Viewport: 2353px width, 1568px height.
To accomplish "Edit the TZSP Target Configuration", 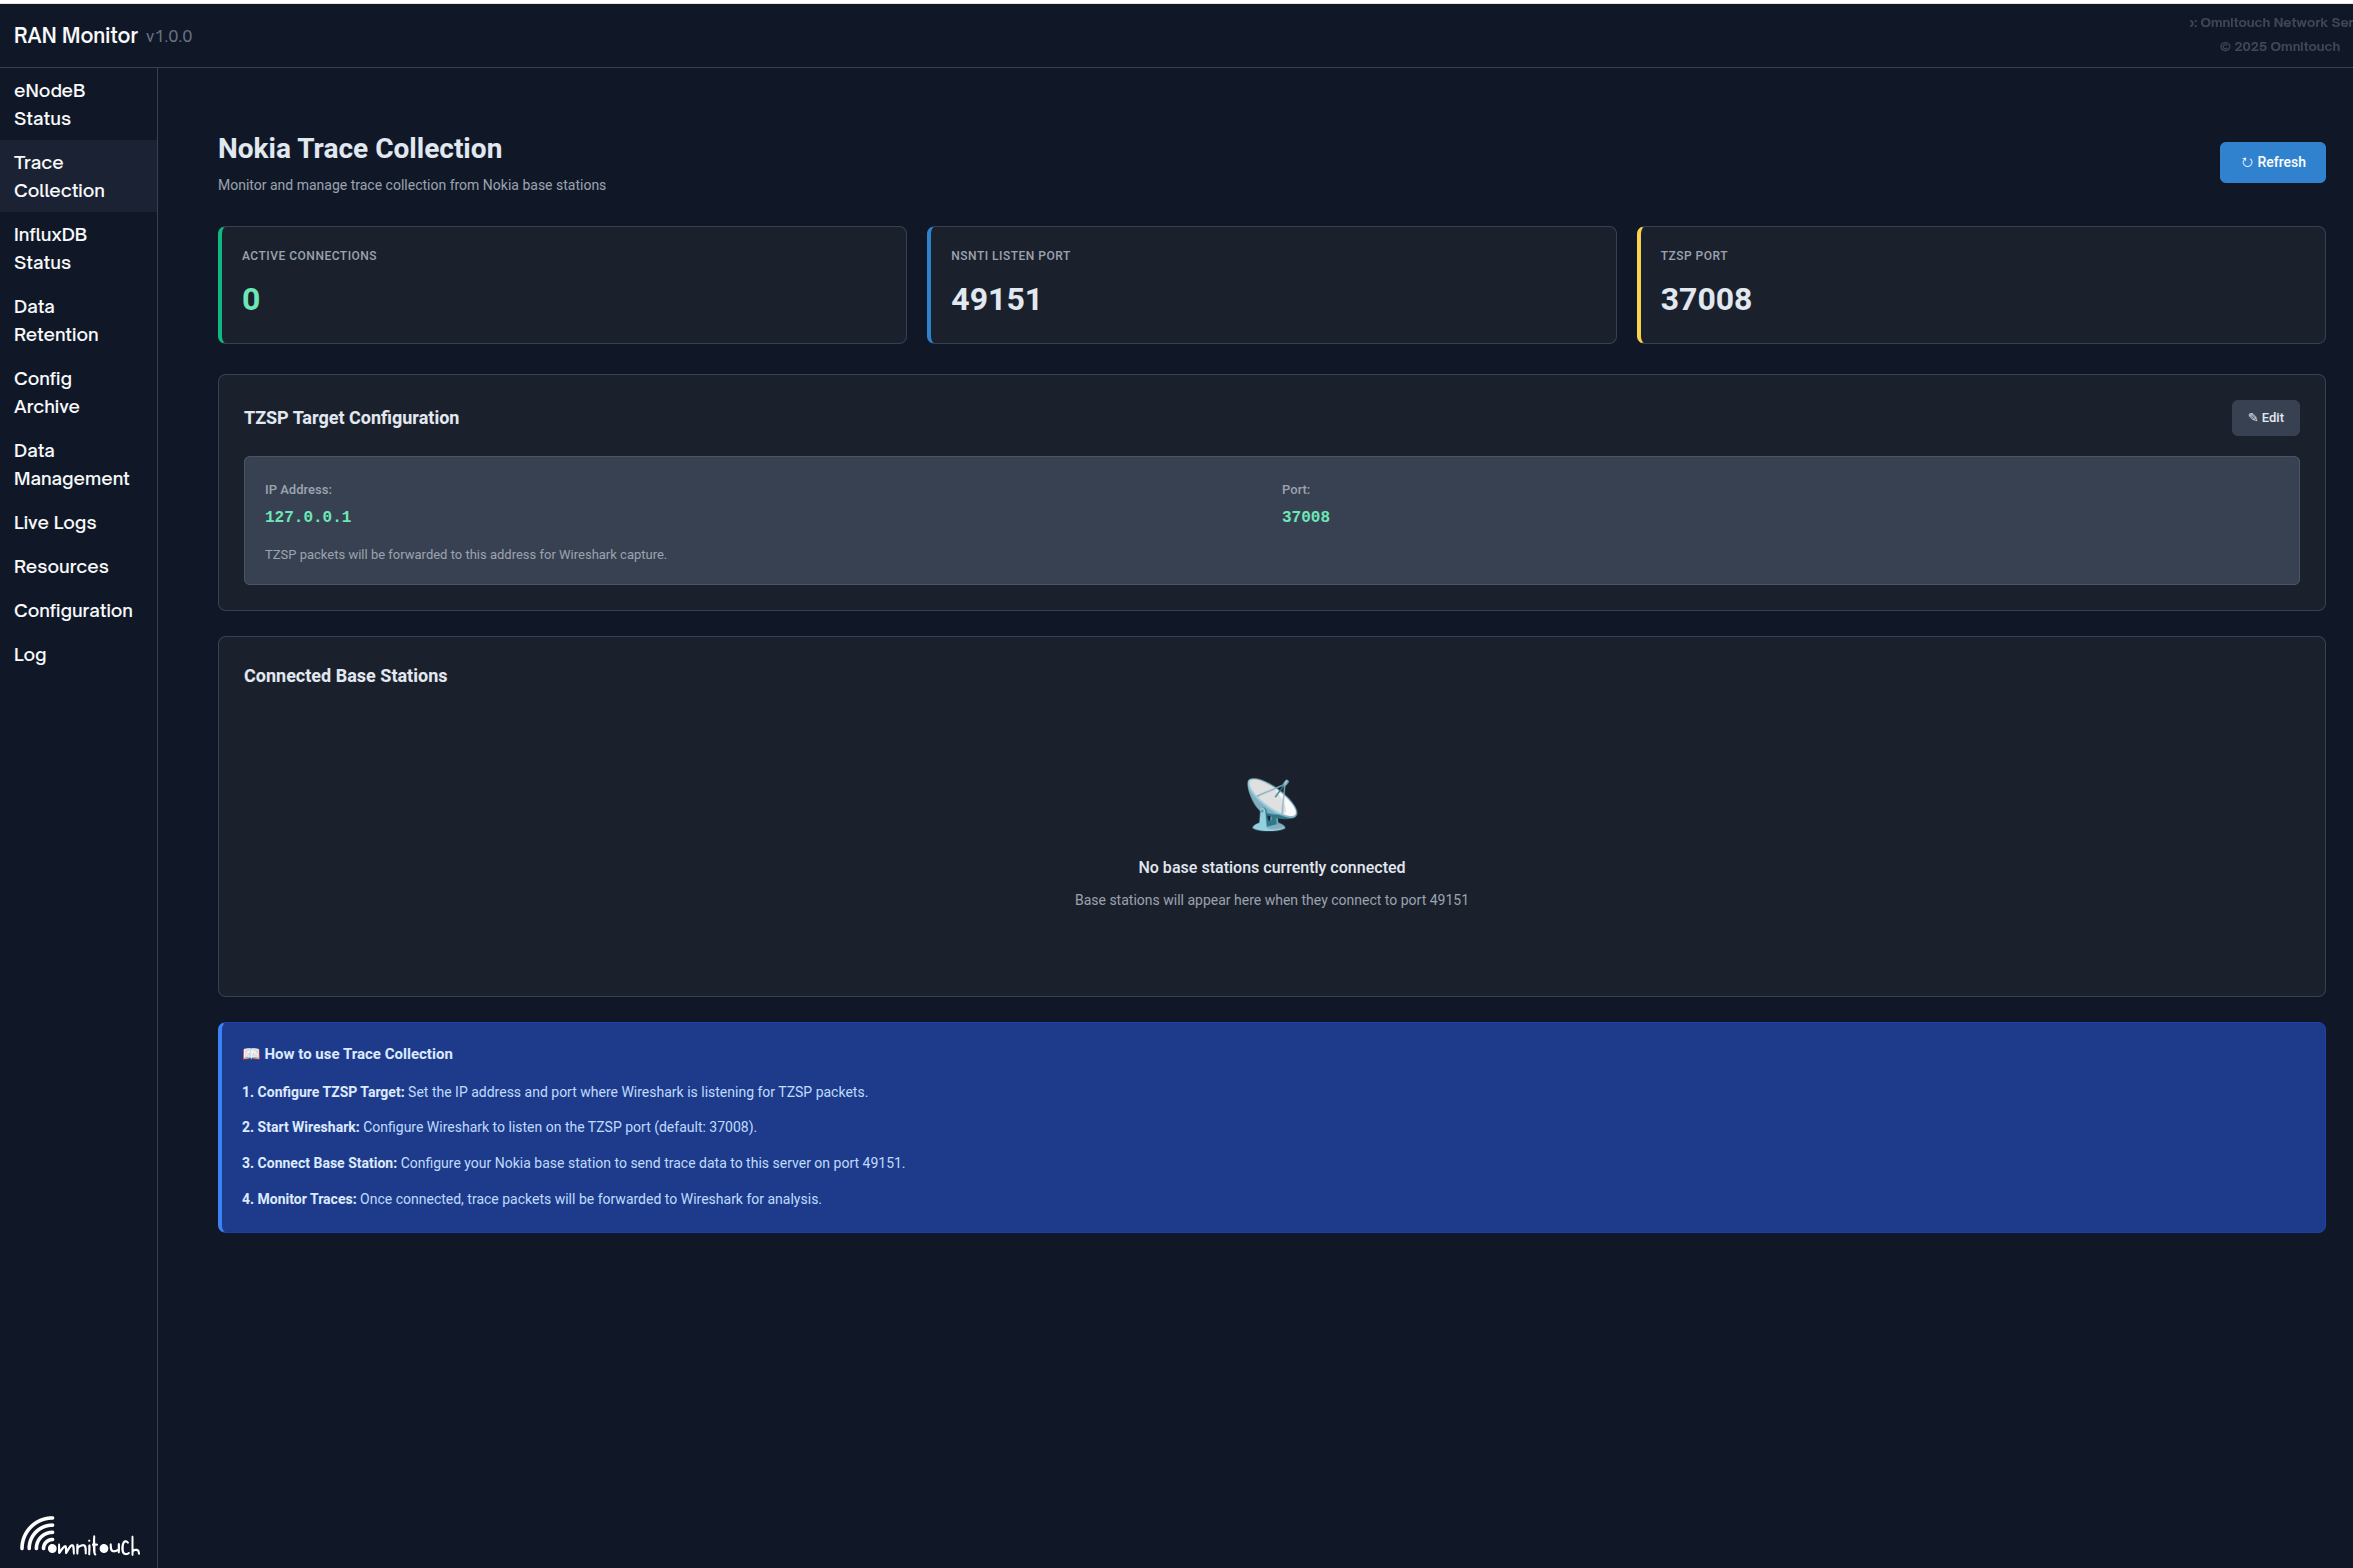I will point(2265,418).
